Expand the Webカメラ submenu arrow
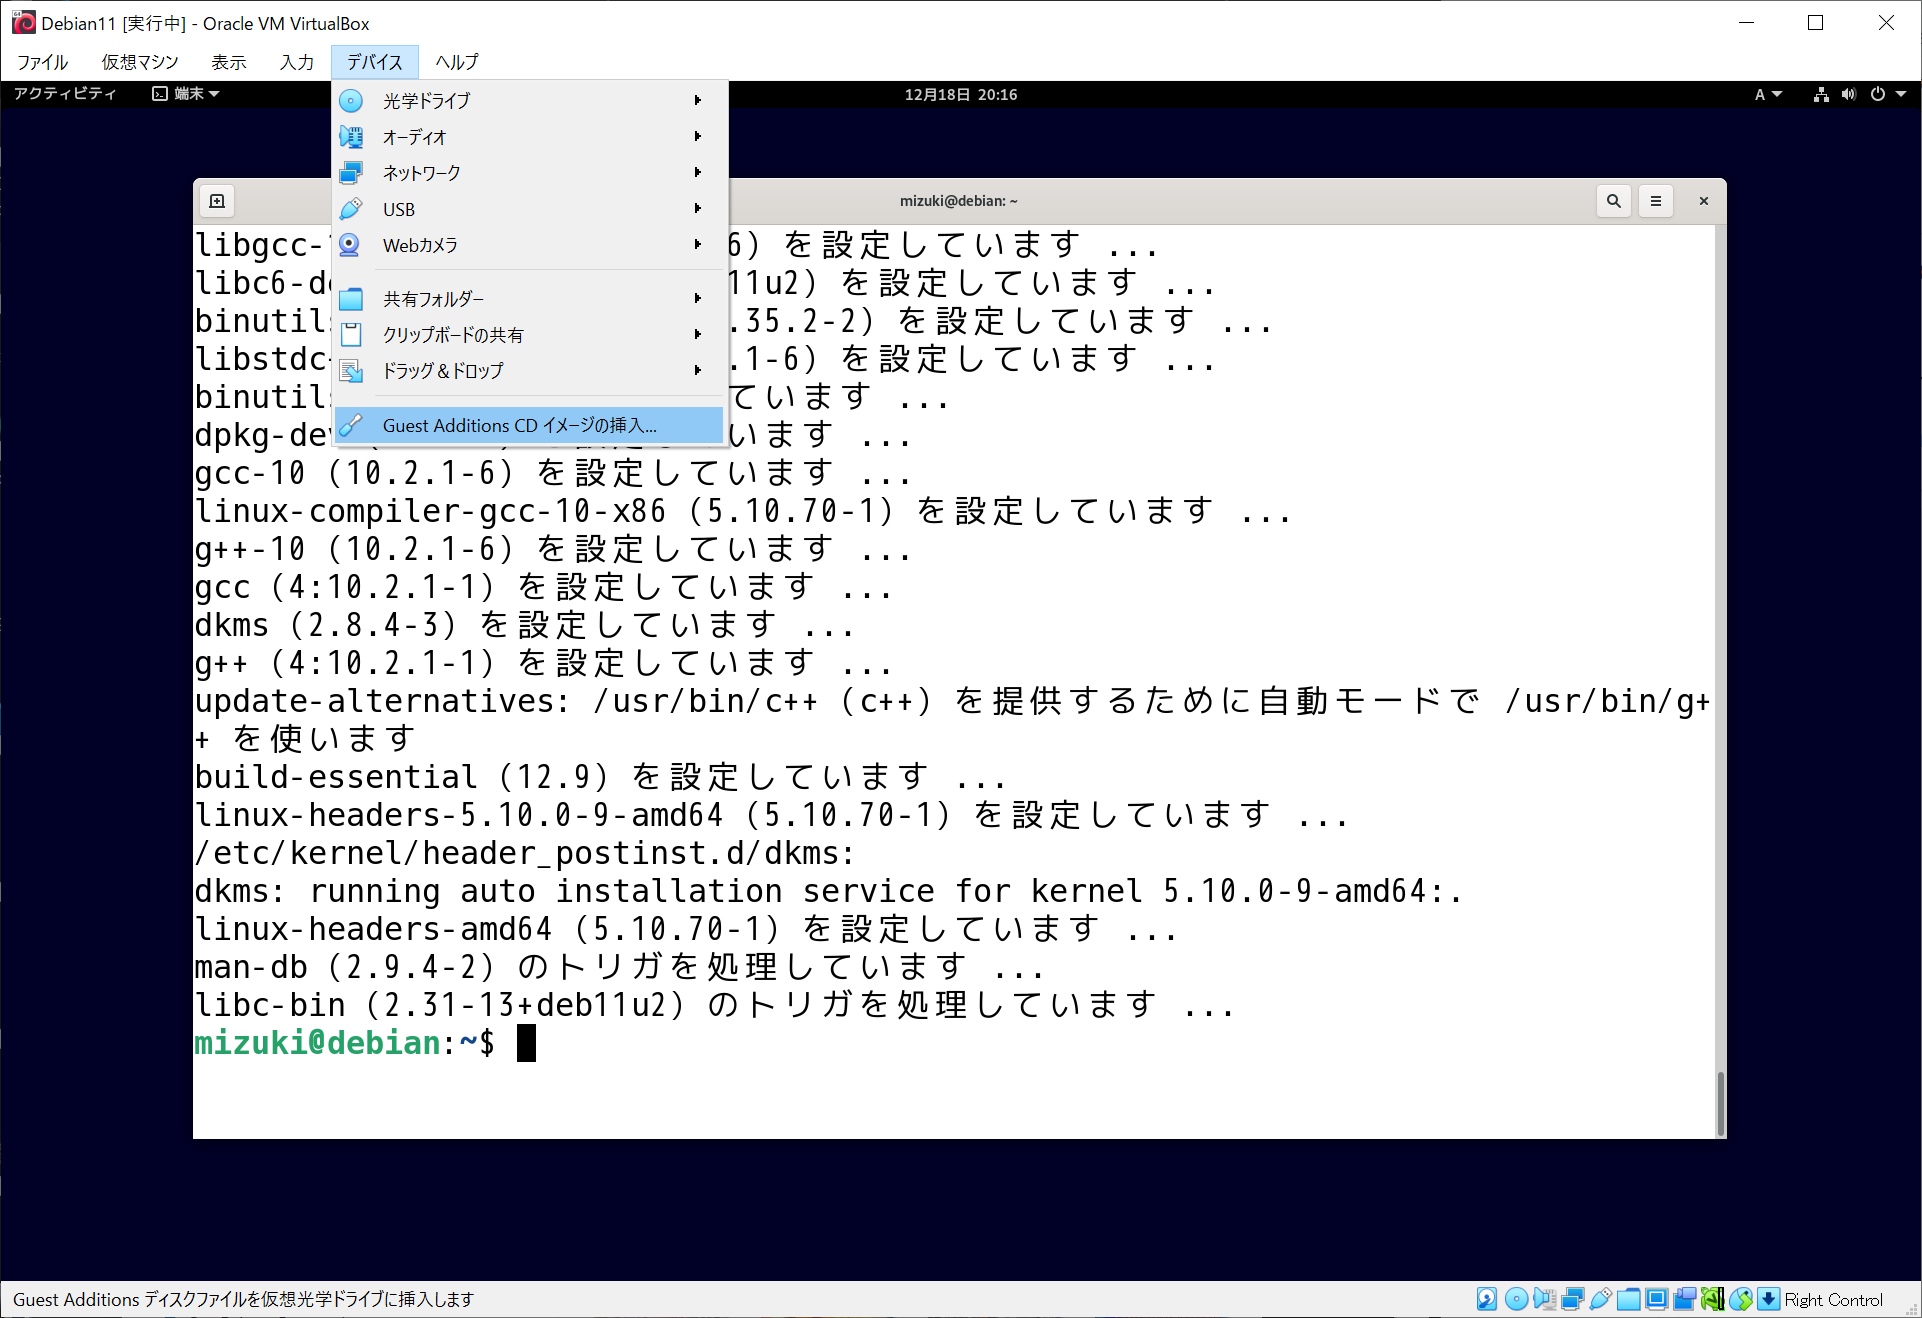Screen dimensions: 1922x1318 (x=698, y=245)
